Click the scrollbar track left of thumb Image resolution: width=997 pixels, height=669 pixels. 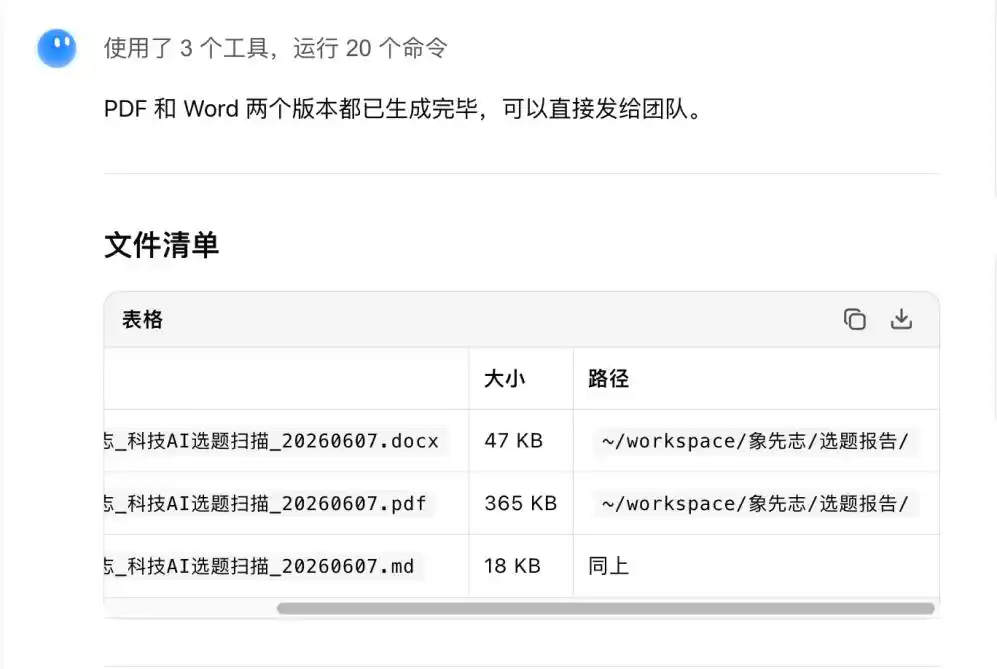pyautogui.click(x=190, y=609)
